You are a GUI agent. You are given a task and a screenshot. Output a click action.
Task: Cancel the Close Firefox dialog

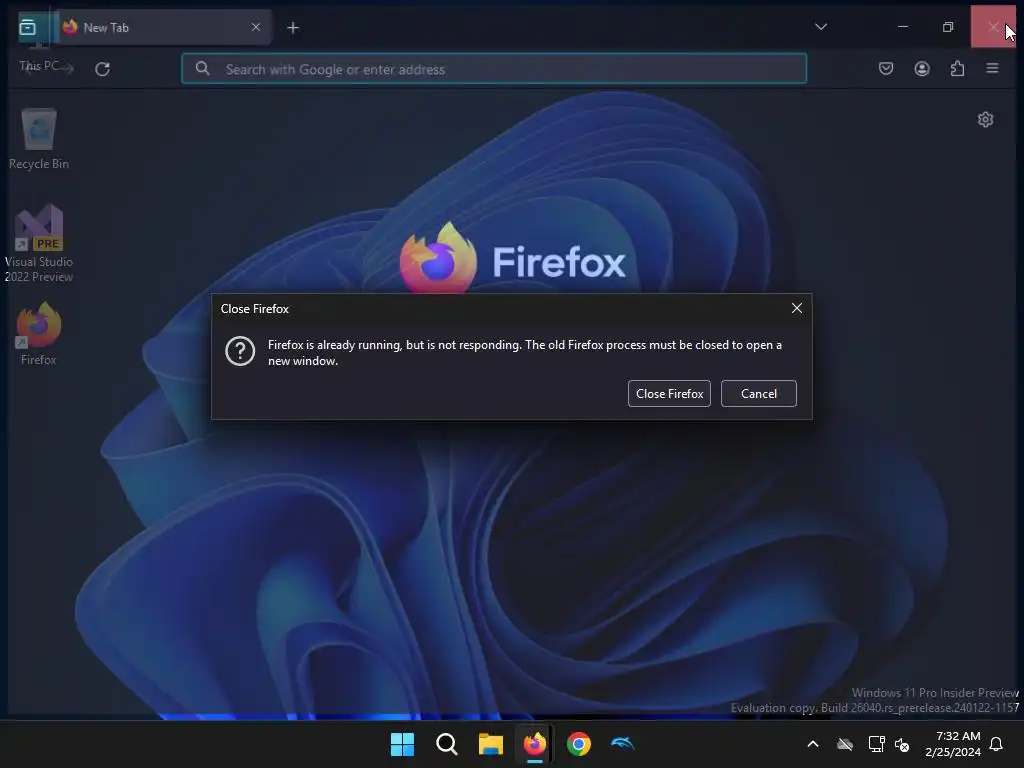click(x=758, y=393)
